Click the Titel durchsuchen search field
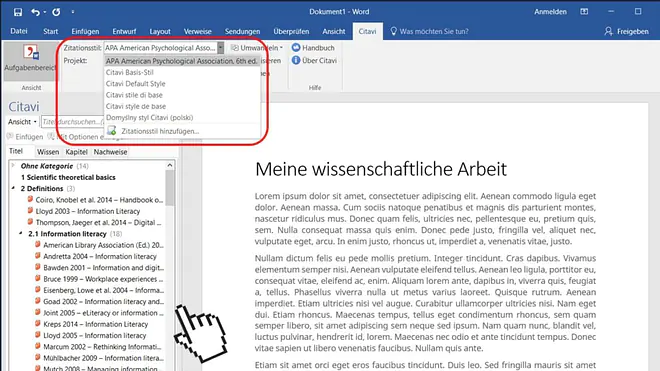660x371 pixels. point(72,122)
